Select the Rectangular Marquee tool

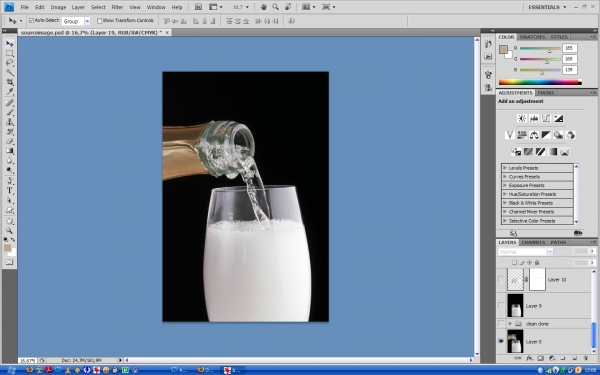coord(9,53)
